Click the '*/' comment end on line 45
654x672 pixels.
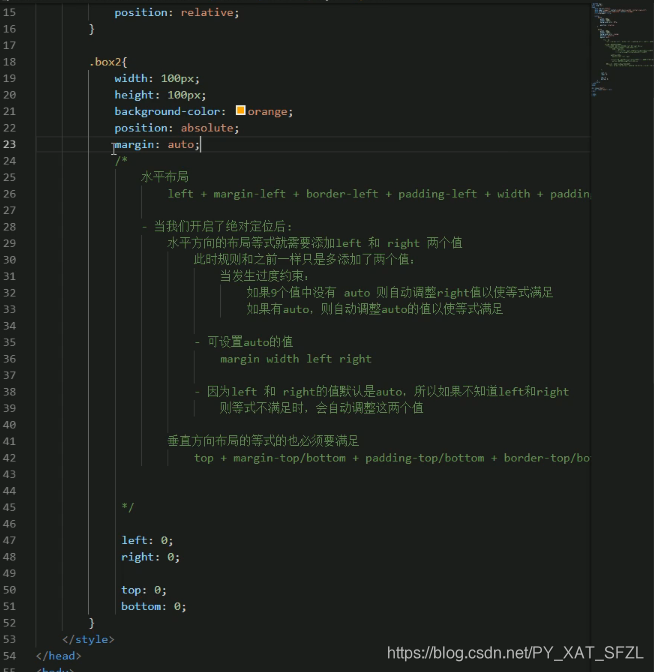click(128, 507)
